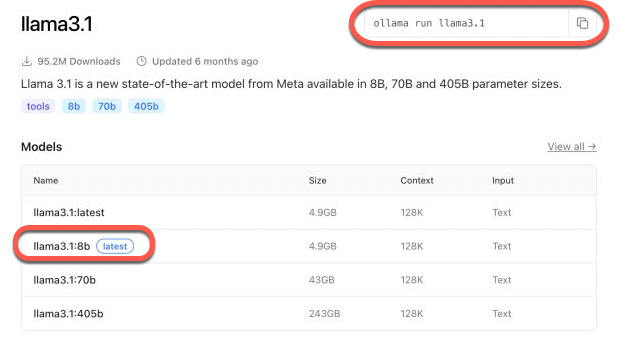Click the Context column header

(417, 180)
